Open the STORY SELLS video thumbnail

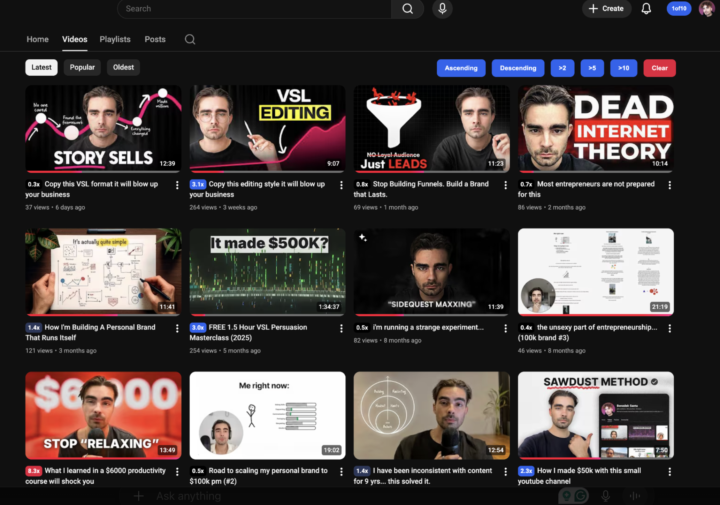pyautogui.click(x=103, y=129)
